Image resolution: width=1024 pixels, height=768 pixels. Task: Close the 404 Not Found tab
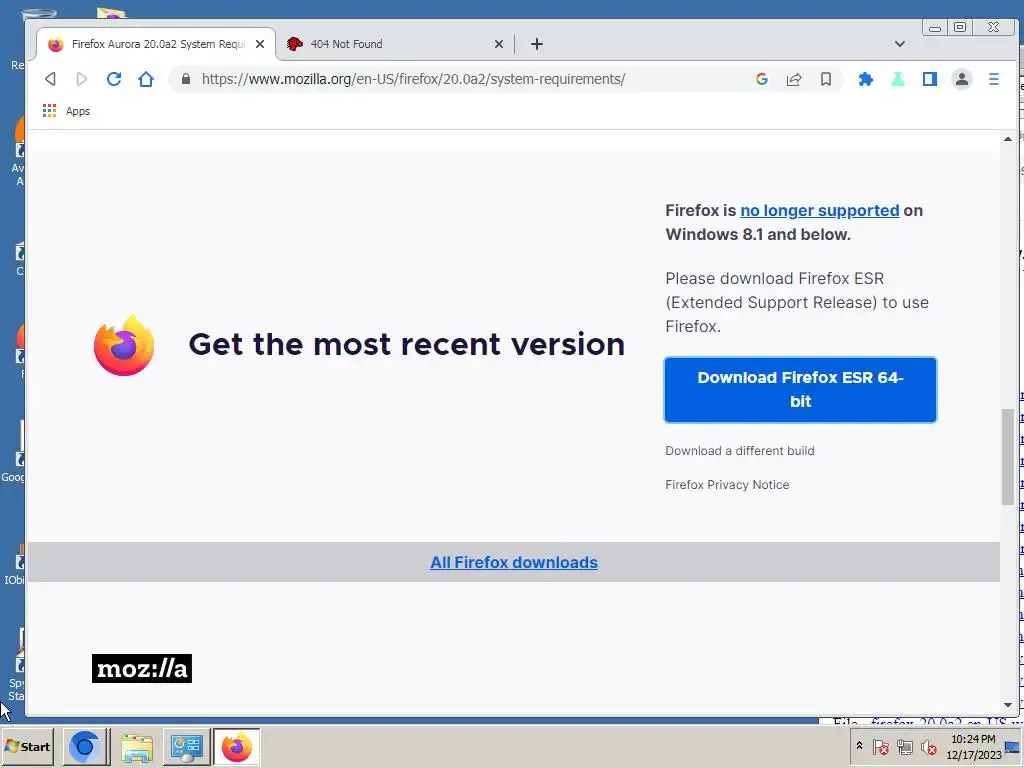pyautogui.click(x=499, y=44)
